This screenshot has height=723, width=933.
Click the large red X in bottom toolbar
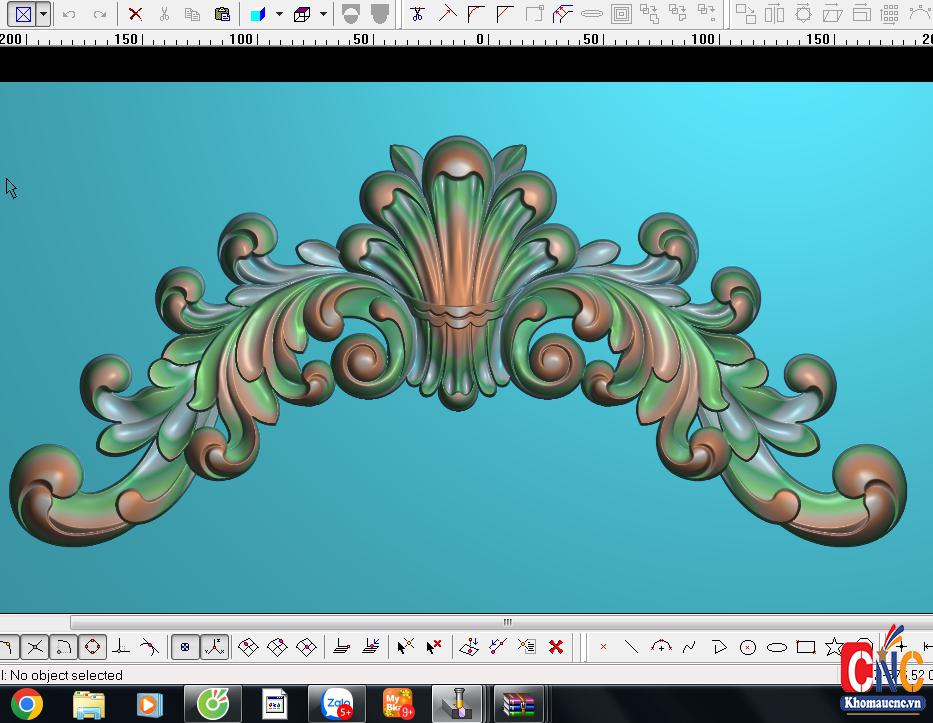click(556, 647)
